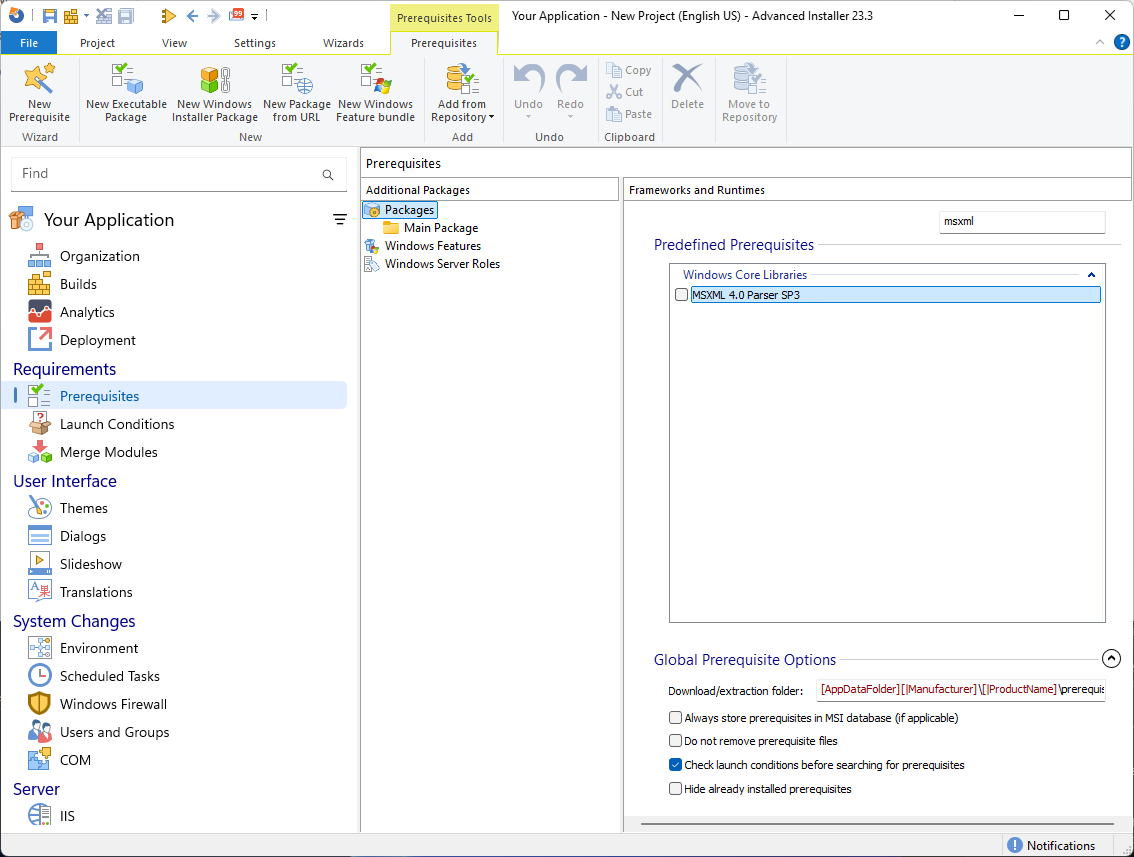Screen dimensions: 1134x857
Task: Collapse the Global Prerequisite Options section
Action: (x=1111, y=659)
